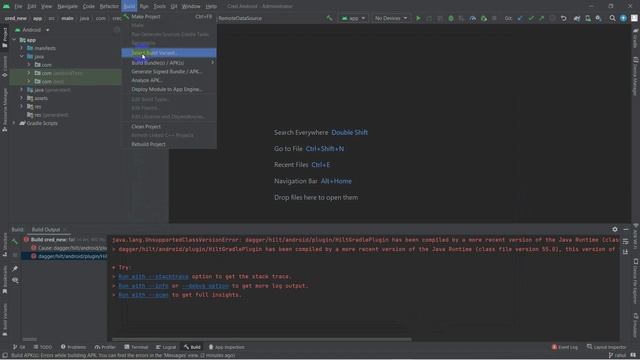Click the build tree horizontal scrollbar

29,339
